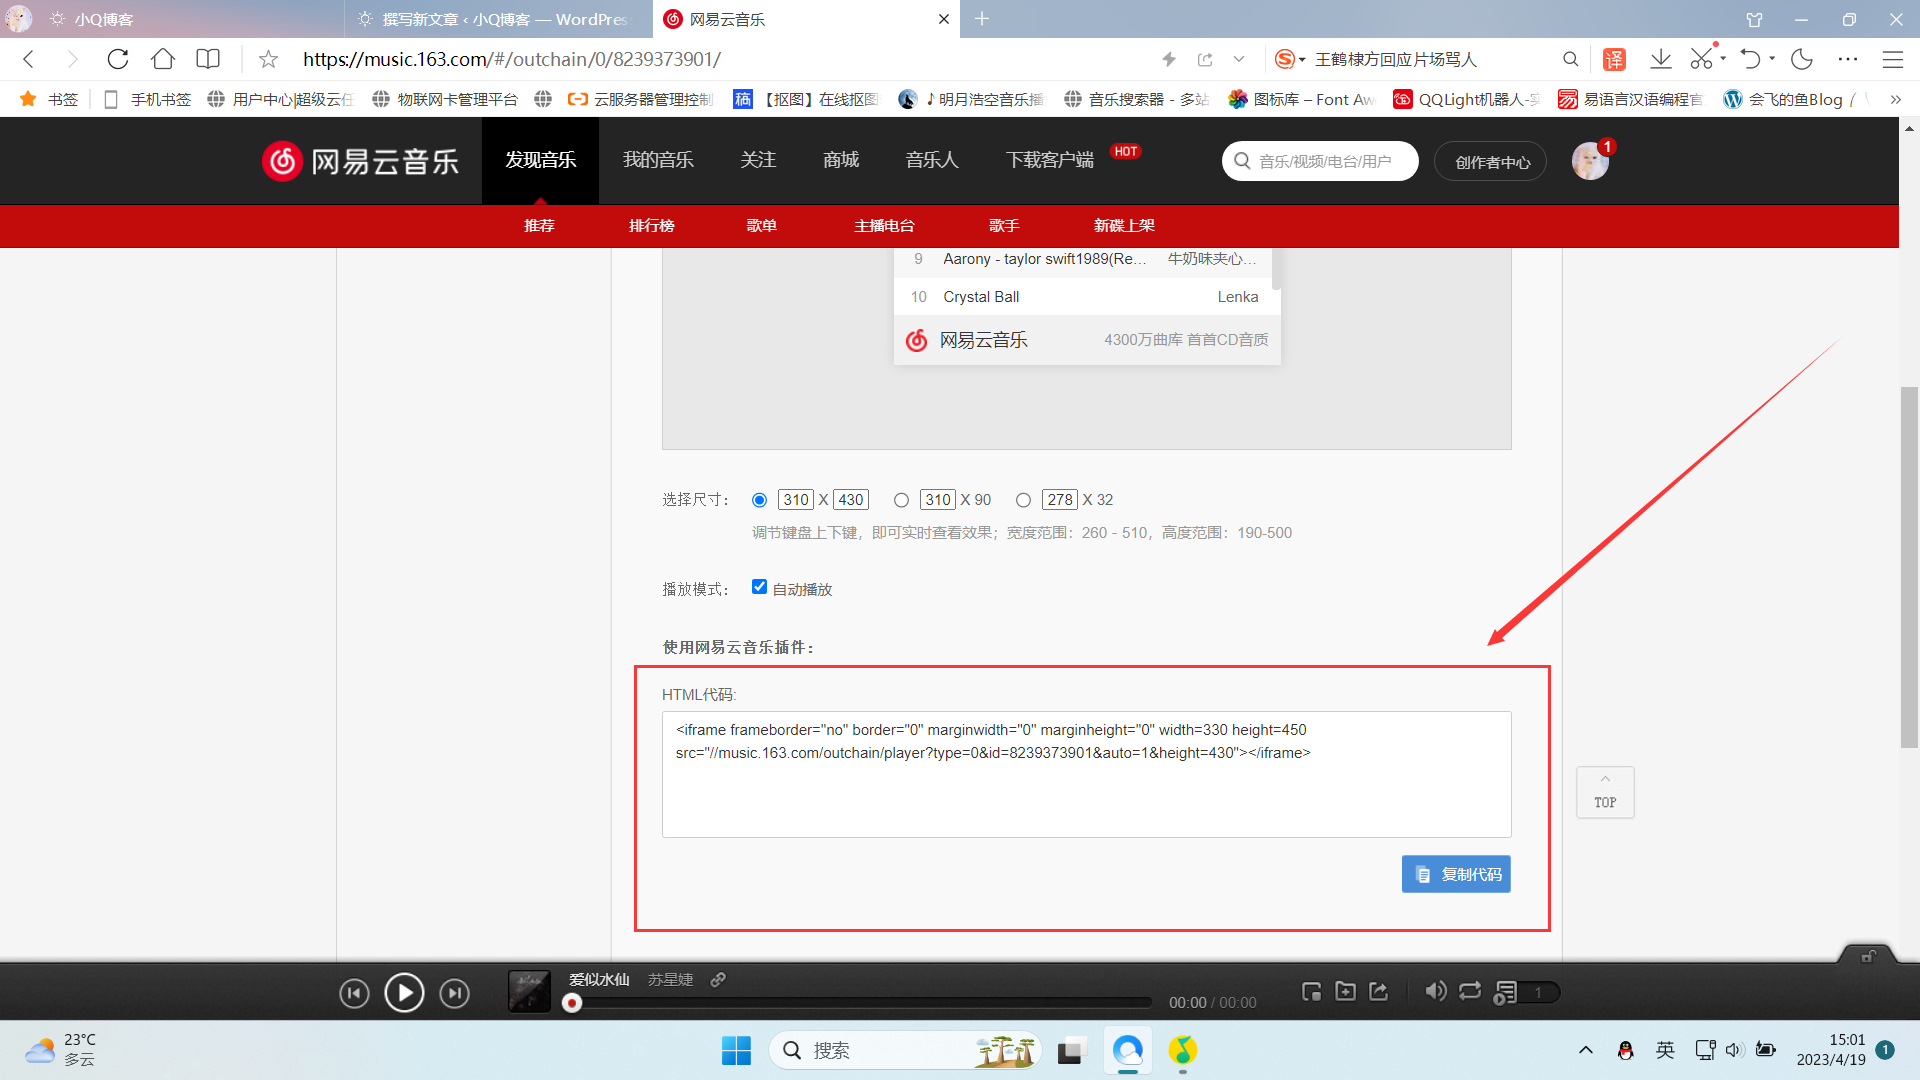Image resolution: width=1920 pixels, height=1080 pixels.
Task: Select 310 X 90 size option
Action: tap(901, 500)
